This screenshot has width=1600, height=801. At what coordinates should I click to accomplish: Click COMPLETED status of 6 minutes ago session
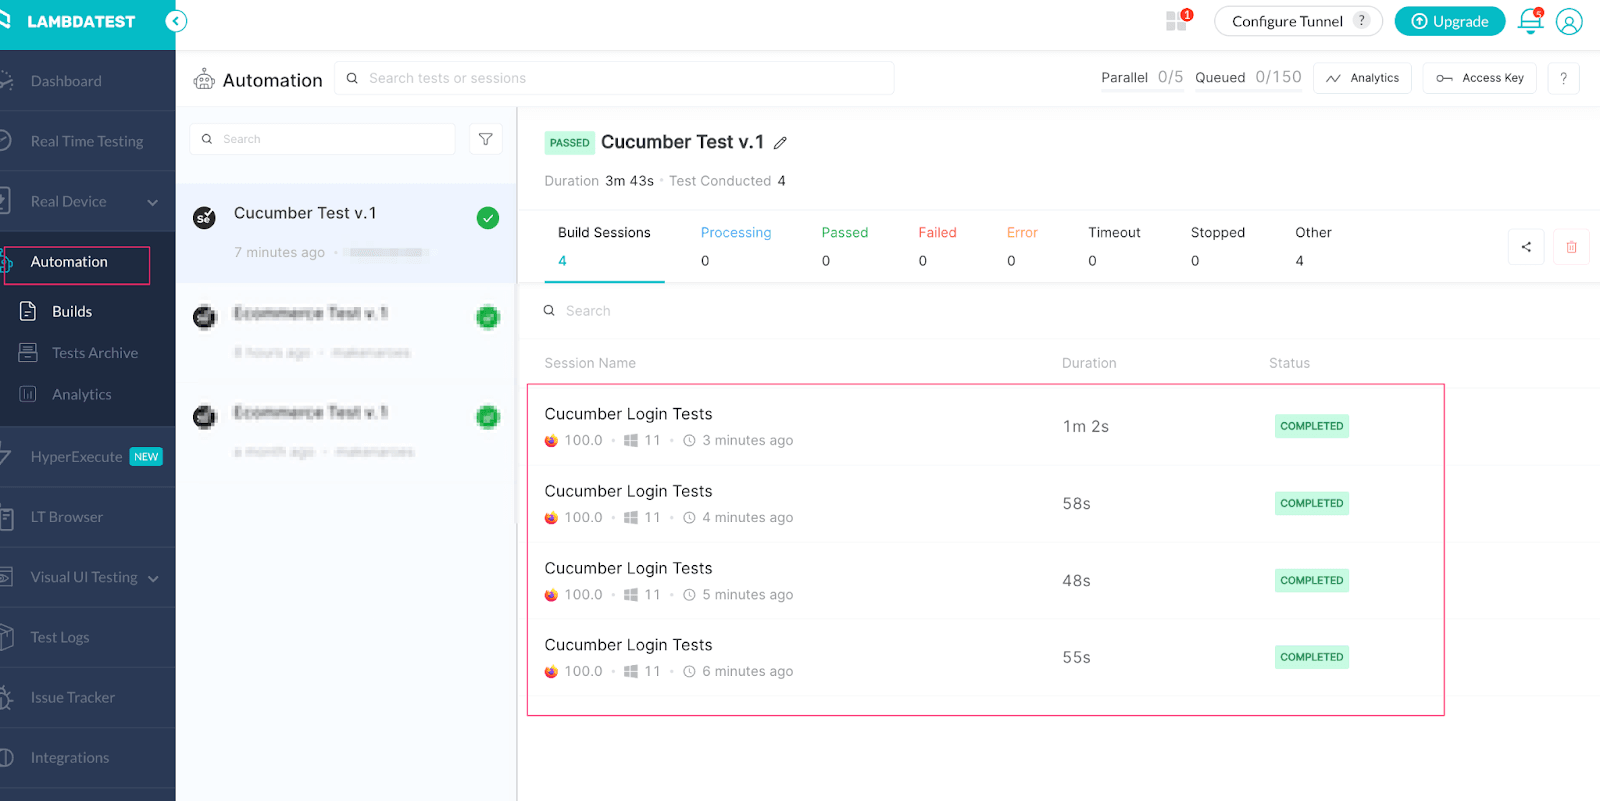tap(1312, 657)
